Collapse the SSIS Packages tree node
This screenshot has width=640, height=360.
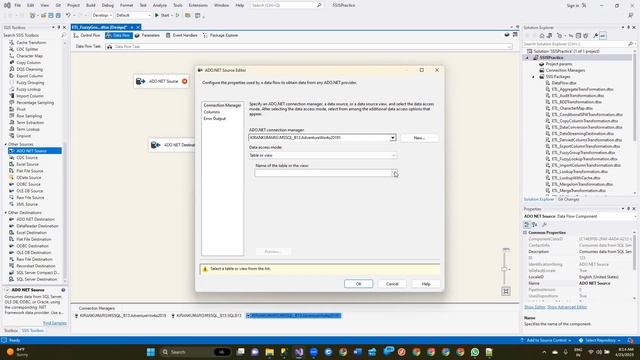pos(533,77)
